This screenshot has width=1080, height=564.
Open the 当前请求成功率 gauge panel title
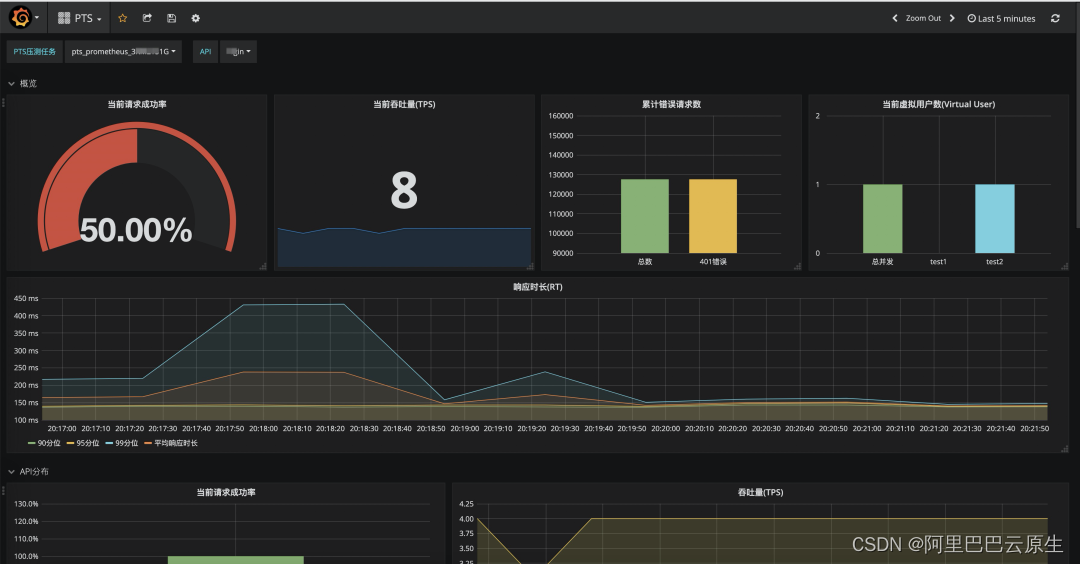tap(136, 104)
